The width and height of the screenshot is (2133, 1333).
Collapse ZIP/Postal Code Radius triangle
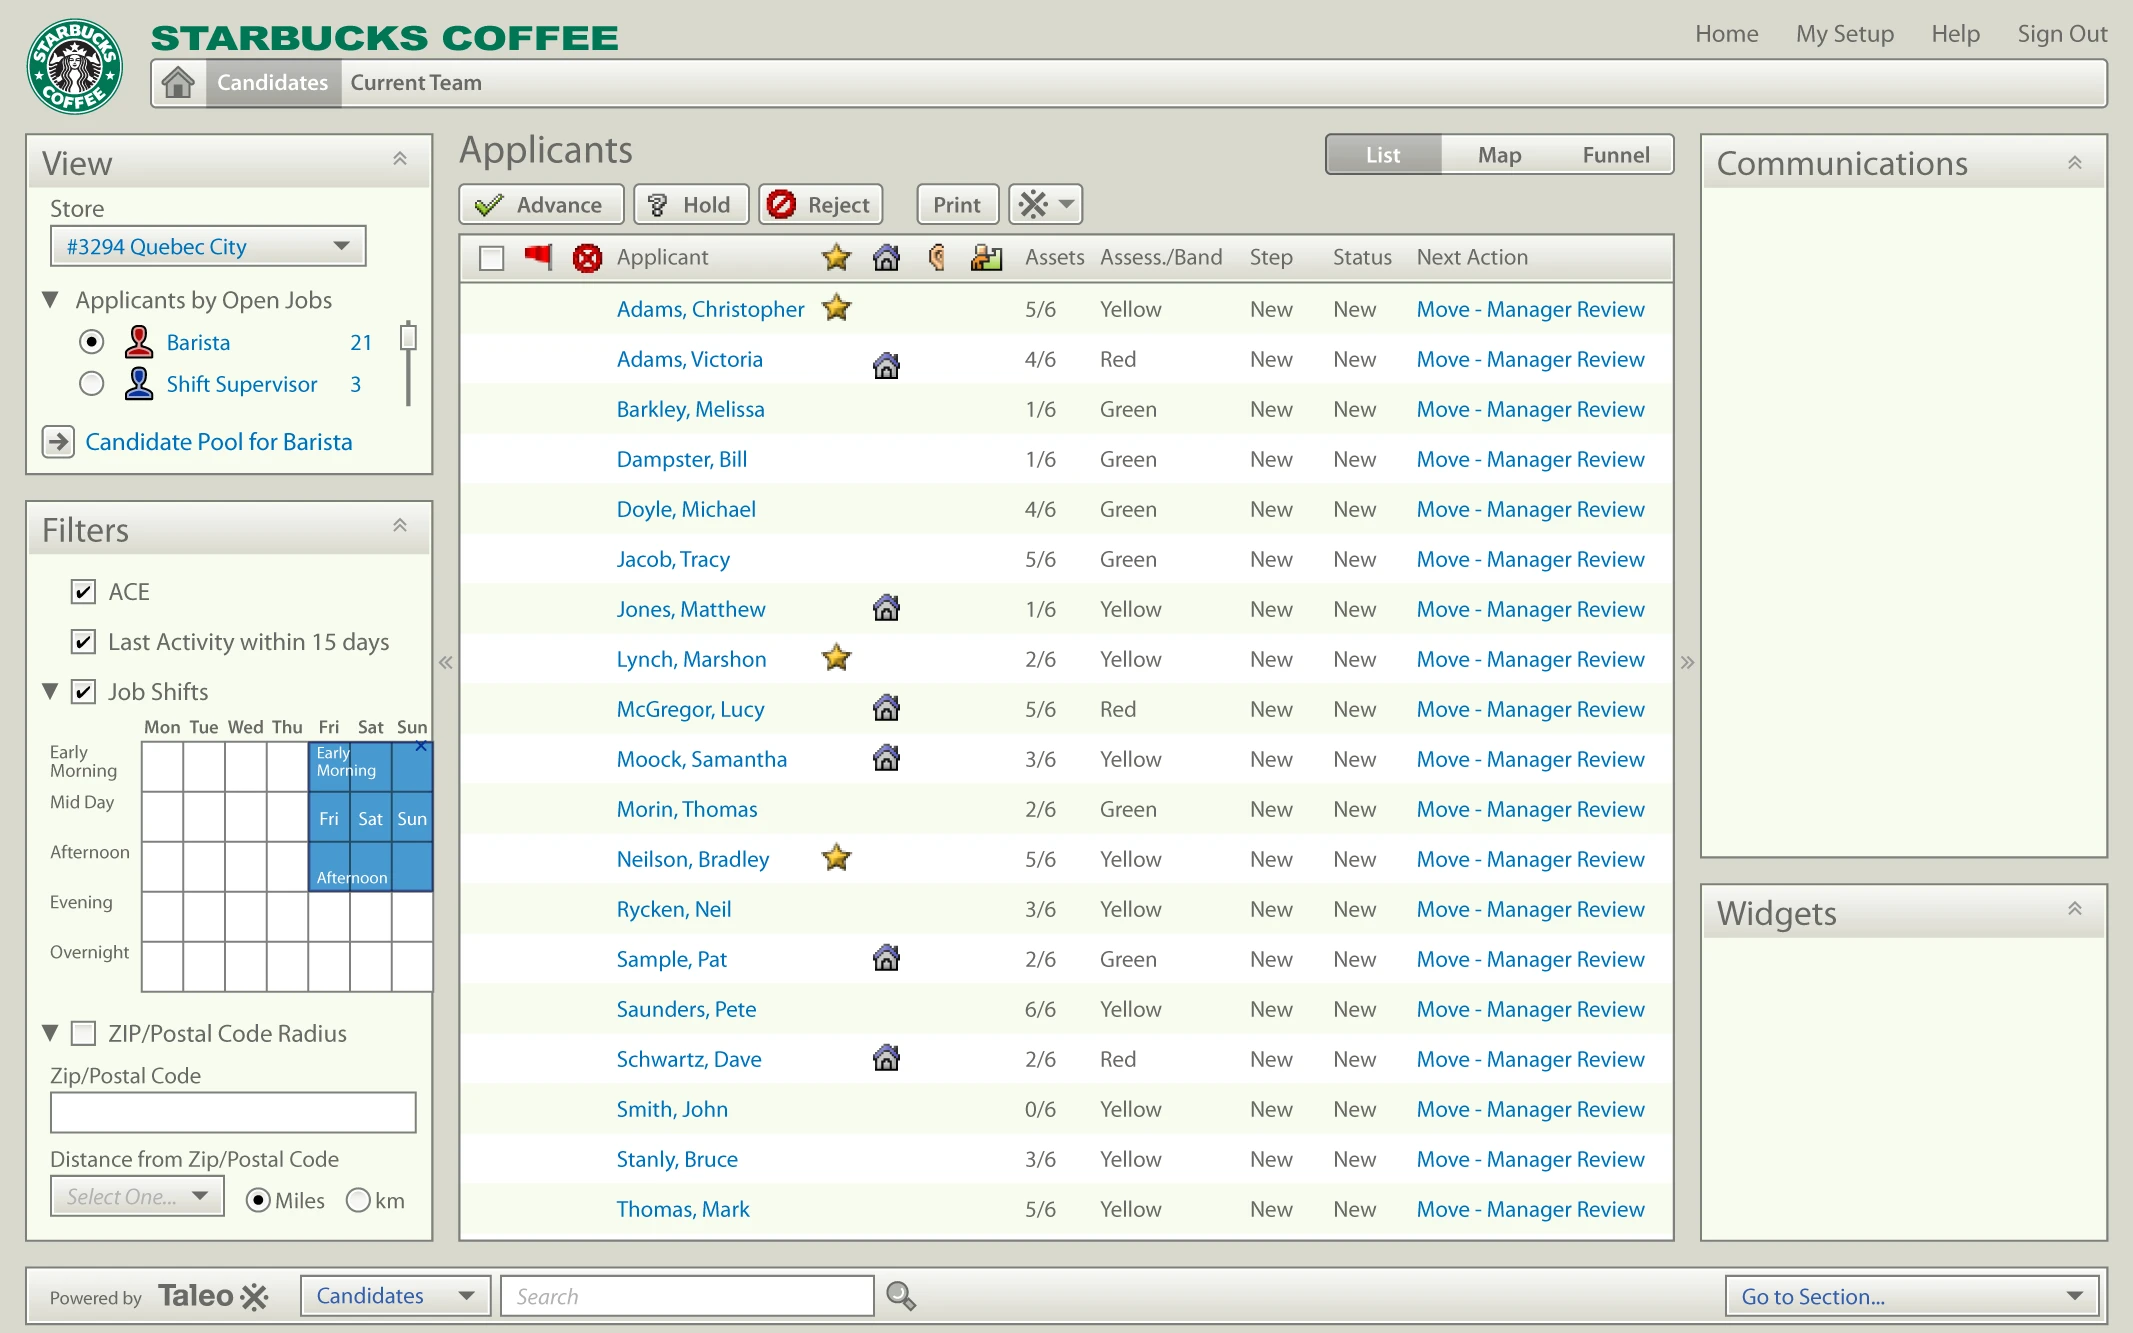pyautogui.click(x=51, y=1032)
